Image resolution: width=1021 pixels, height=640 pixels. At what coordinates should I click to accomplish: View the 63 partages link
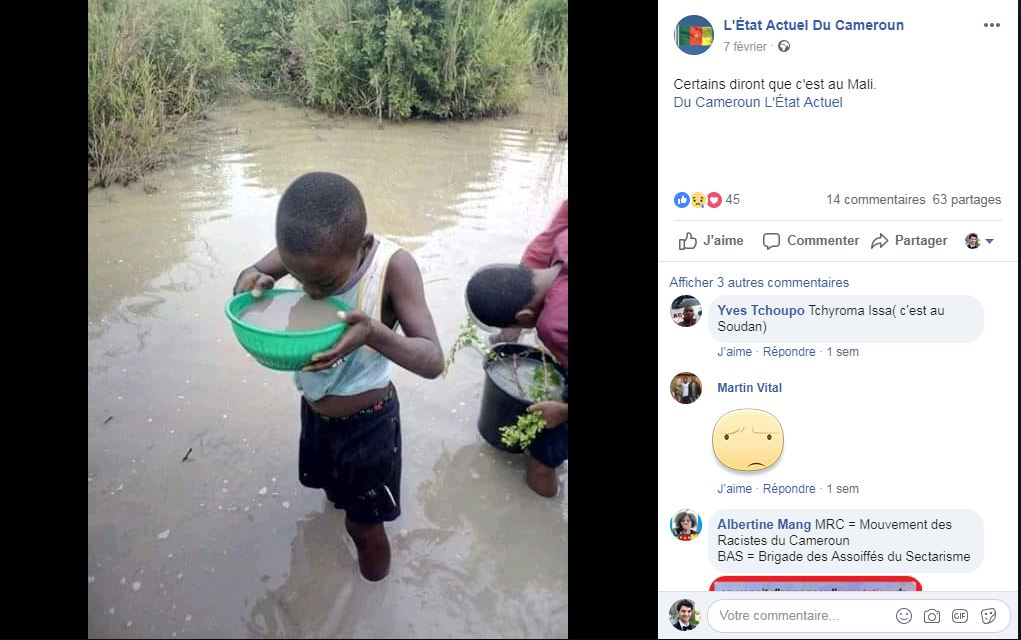point(967,200)
